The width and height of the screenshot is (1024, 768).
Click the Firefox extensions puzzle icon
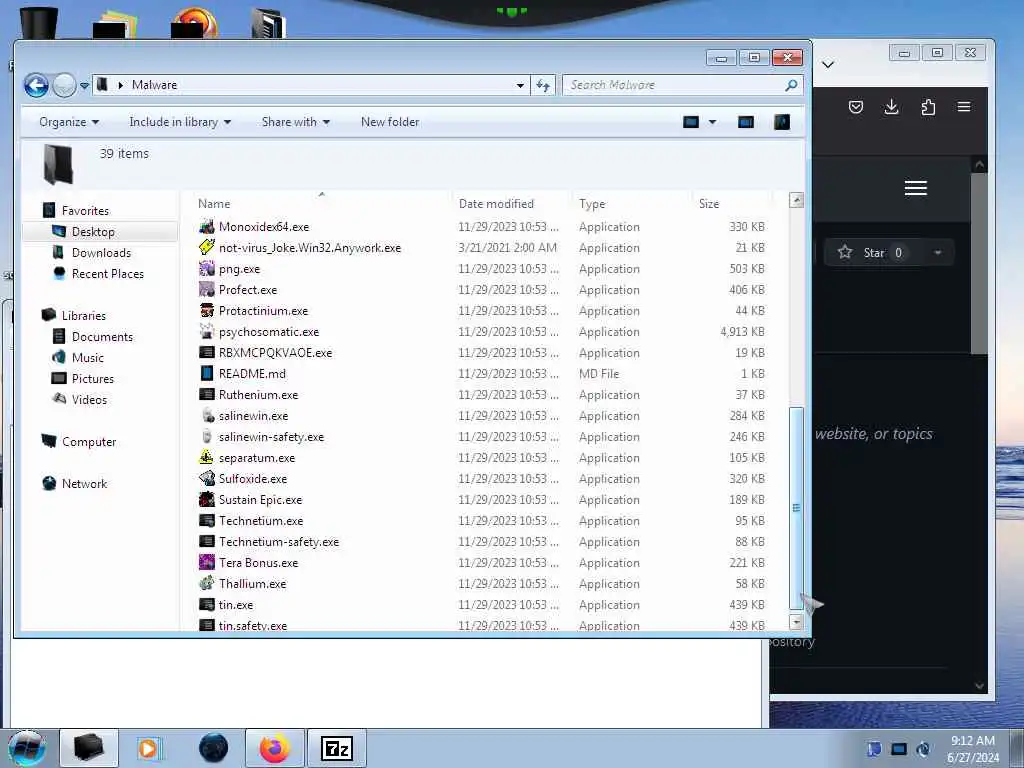pos(928,107)
